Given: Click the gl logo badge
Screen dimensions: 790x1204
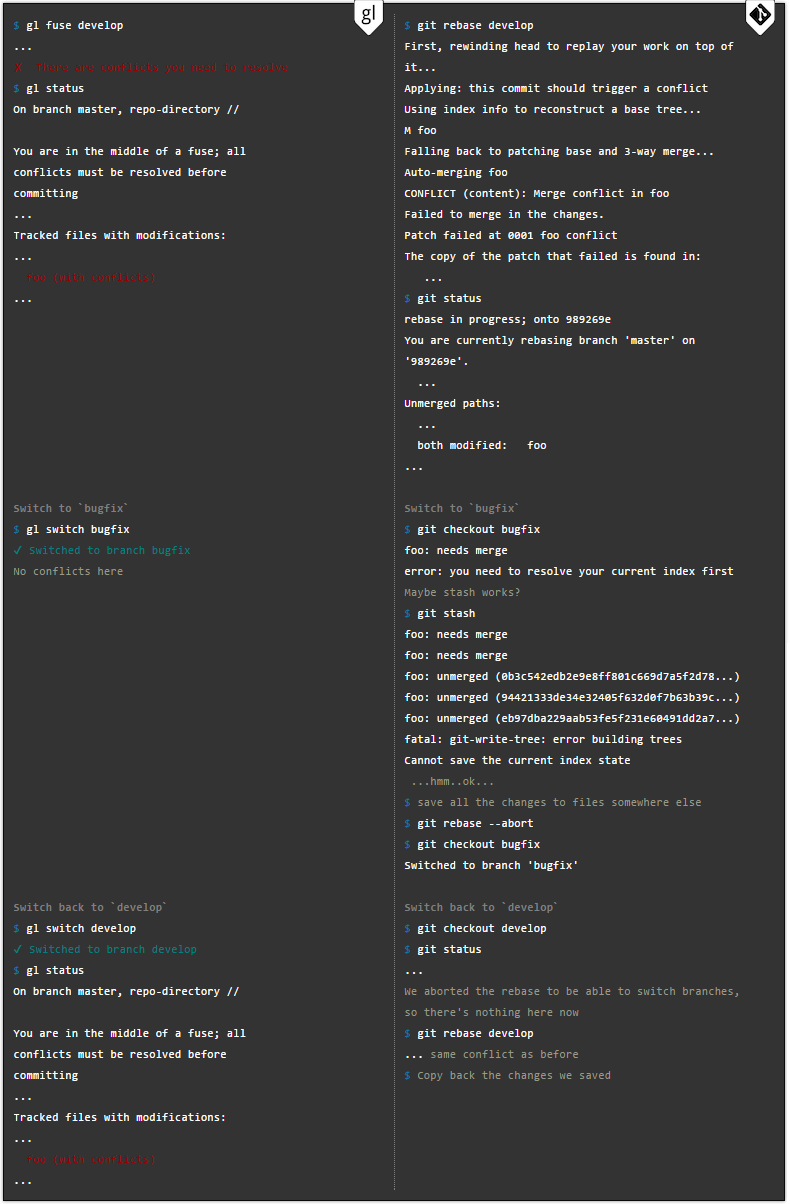Looking at the screenshot, I should 369,14.
